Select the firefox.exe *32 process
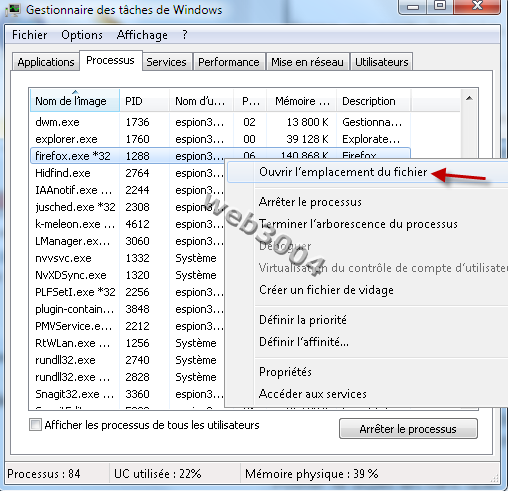This screenshot has height=491, width=508. (128, 156)
